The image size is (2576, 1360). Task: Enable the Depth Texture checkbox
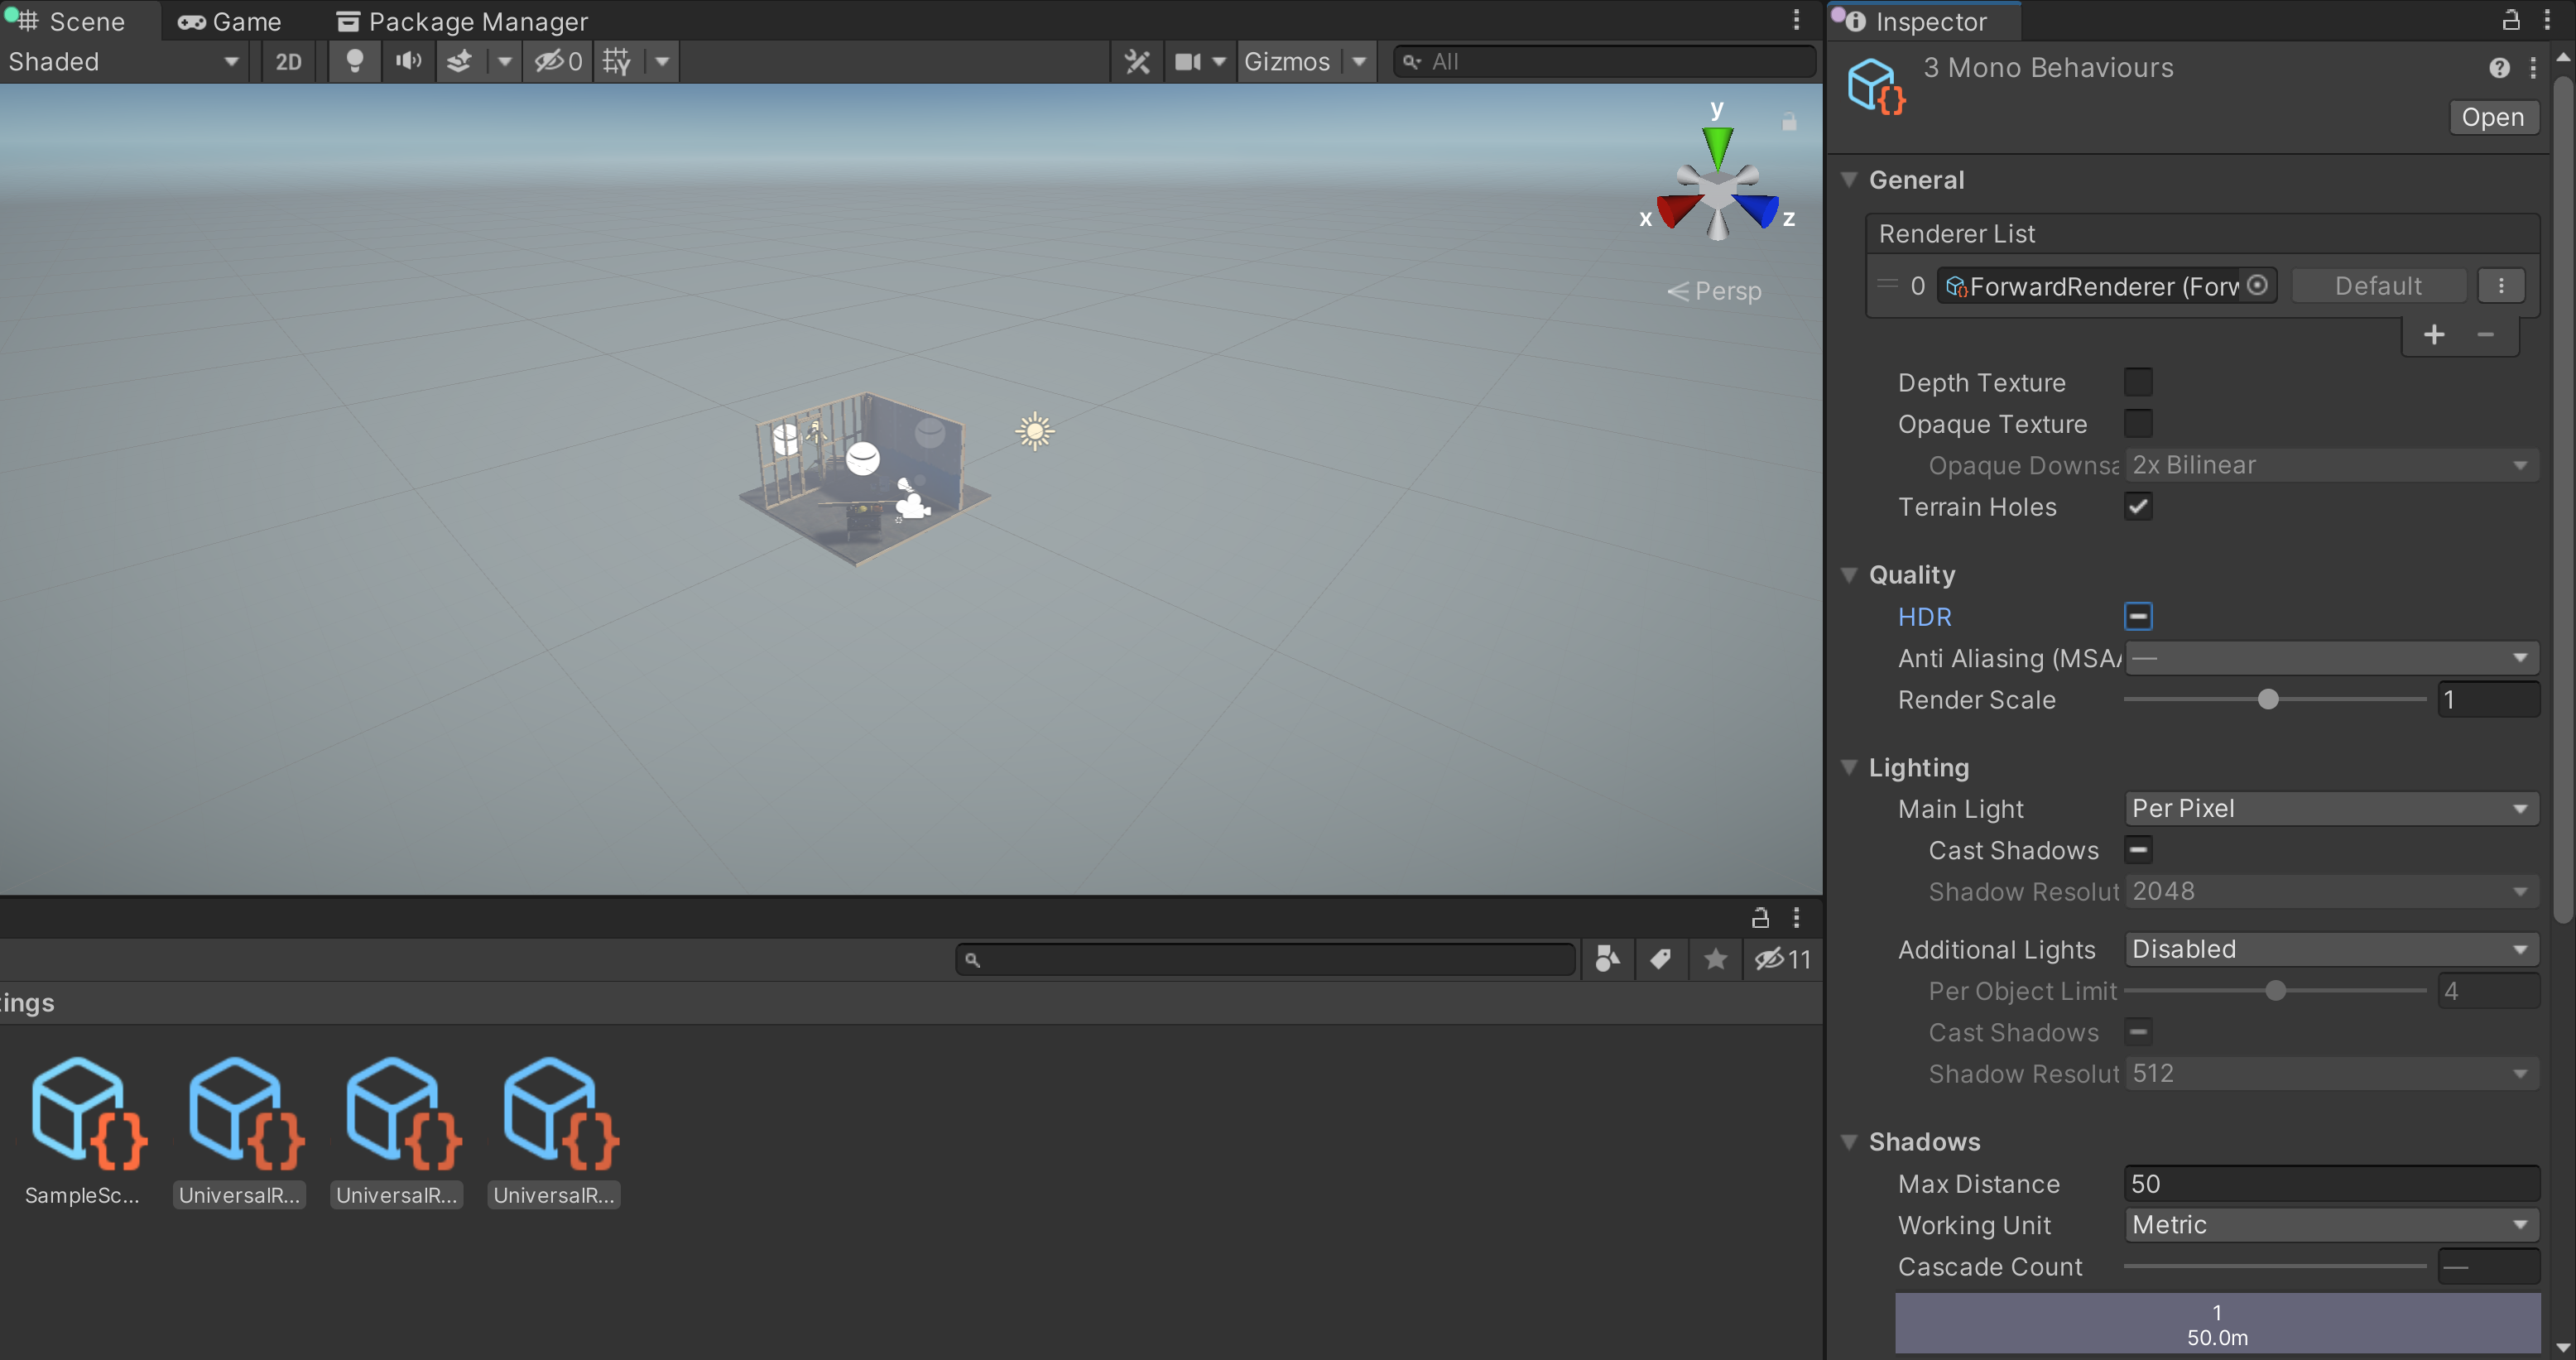pos(2138,382)
